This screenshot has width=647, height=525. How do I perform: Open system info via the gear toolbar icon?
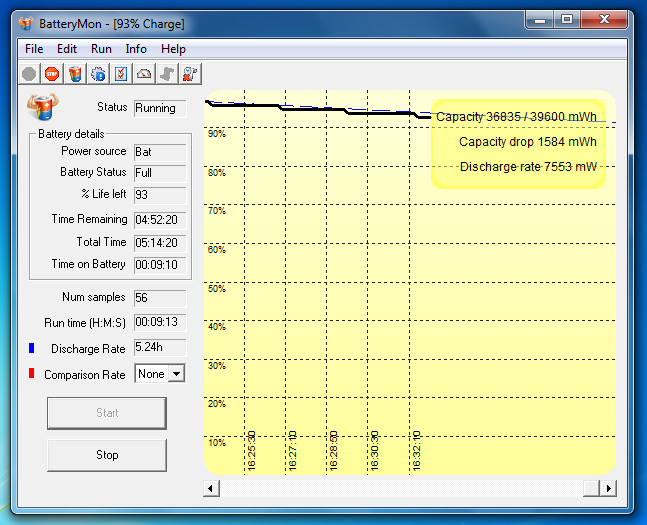point(98,74)
